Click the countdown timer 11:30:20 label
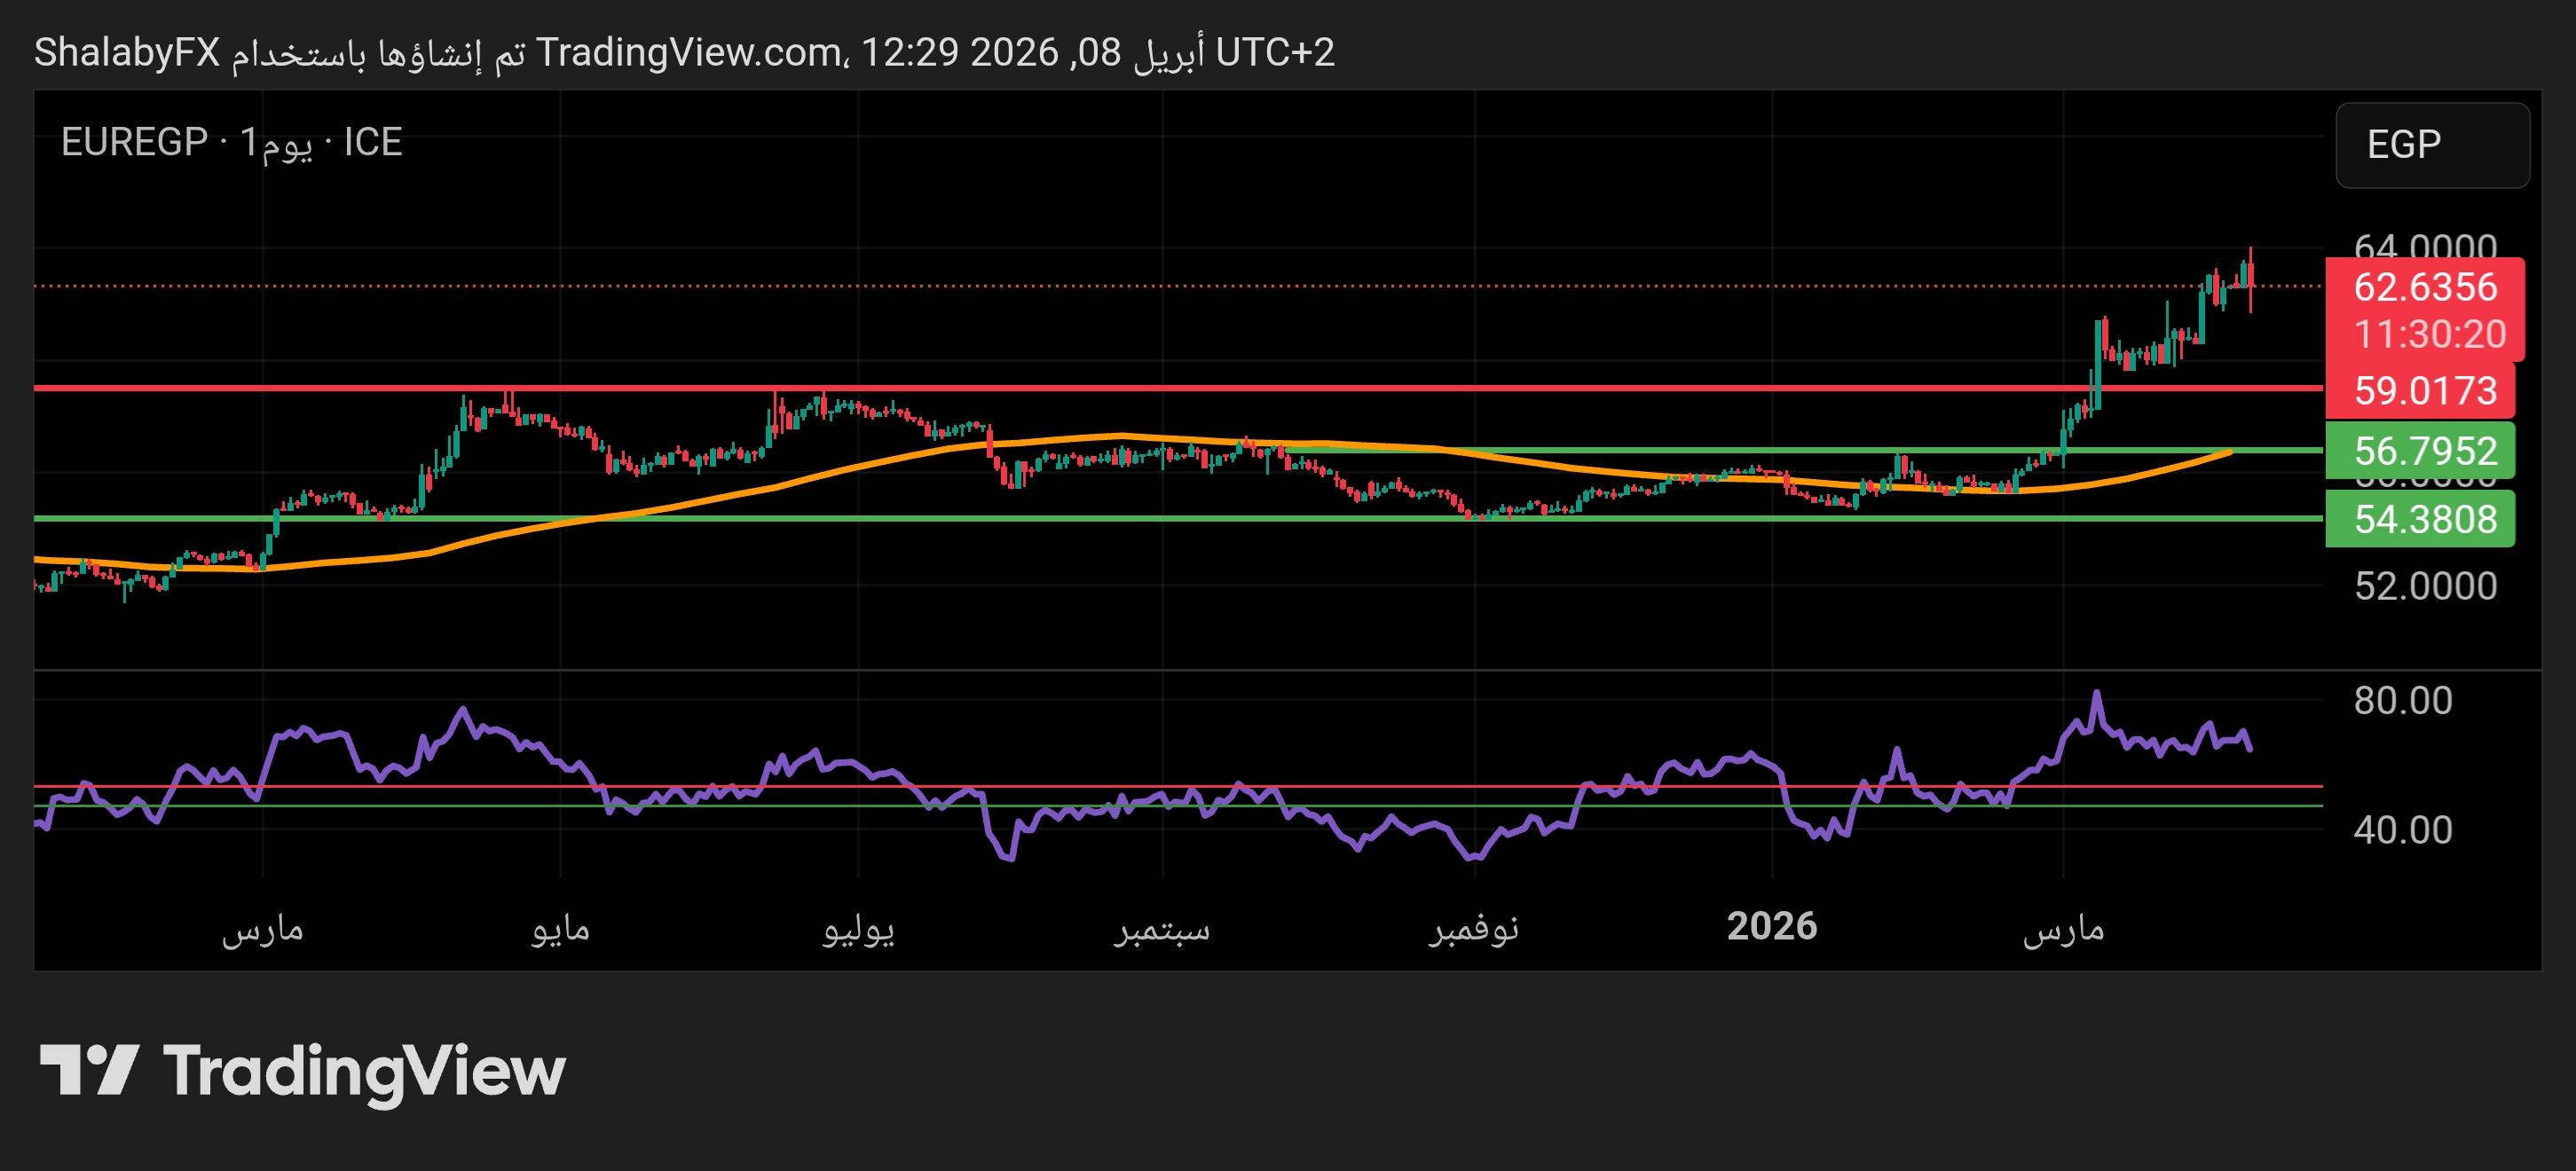The image size is (2576, 1171). pyautogui.click(x=2428, y=334)
